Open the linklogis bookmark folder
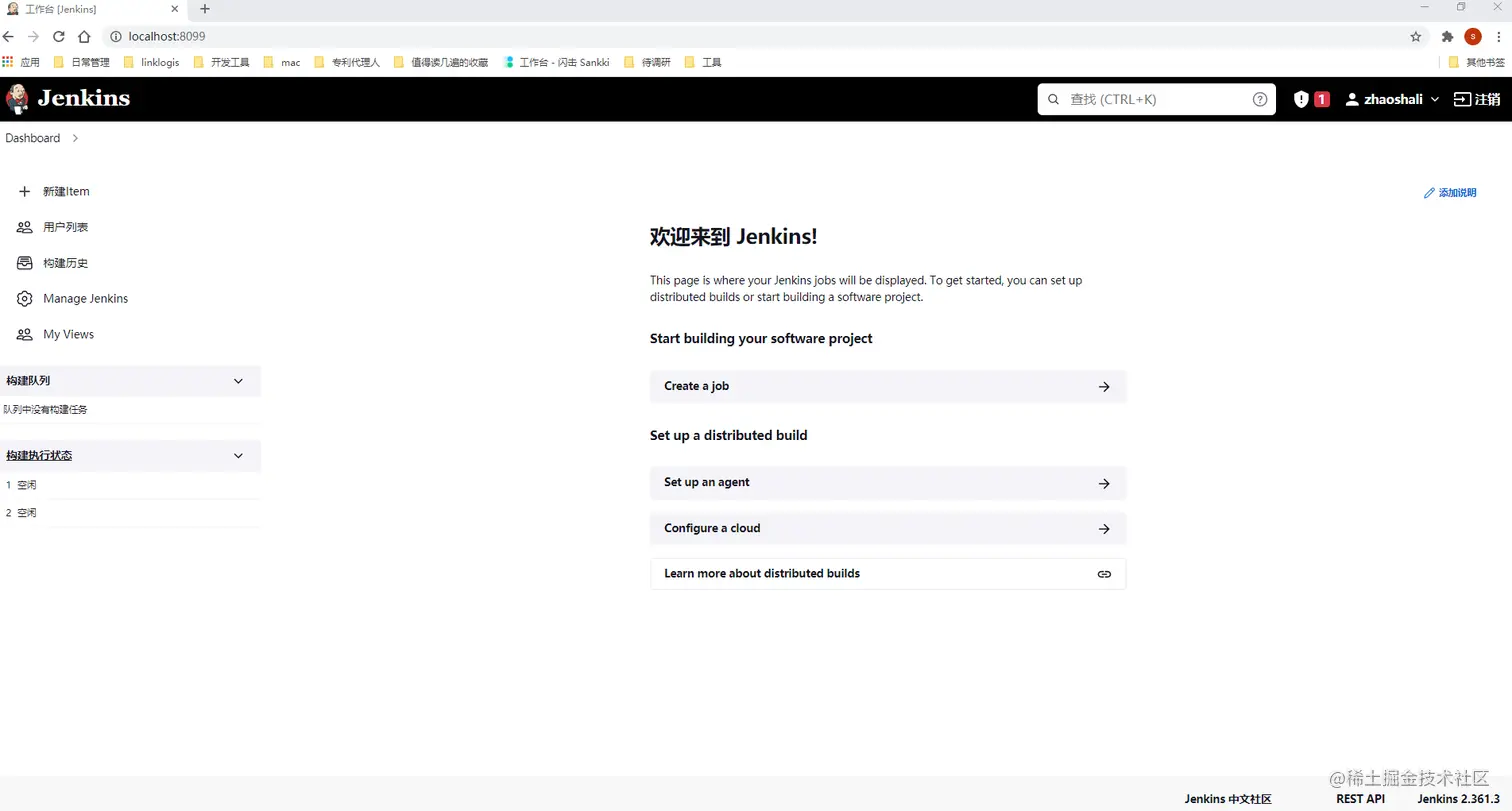Image resolution: width=1512 pixels, height=811 pixels. [x=152, y=62]
